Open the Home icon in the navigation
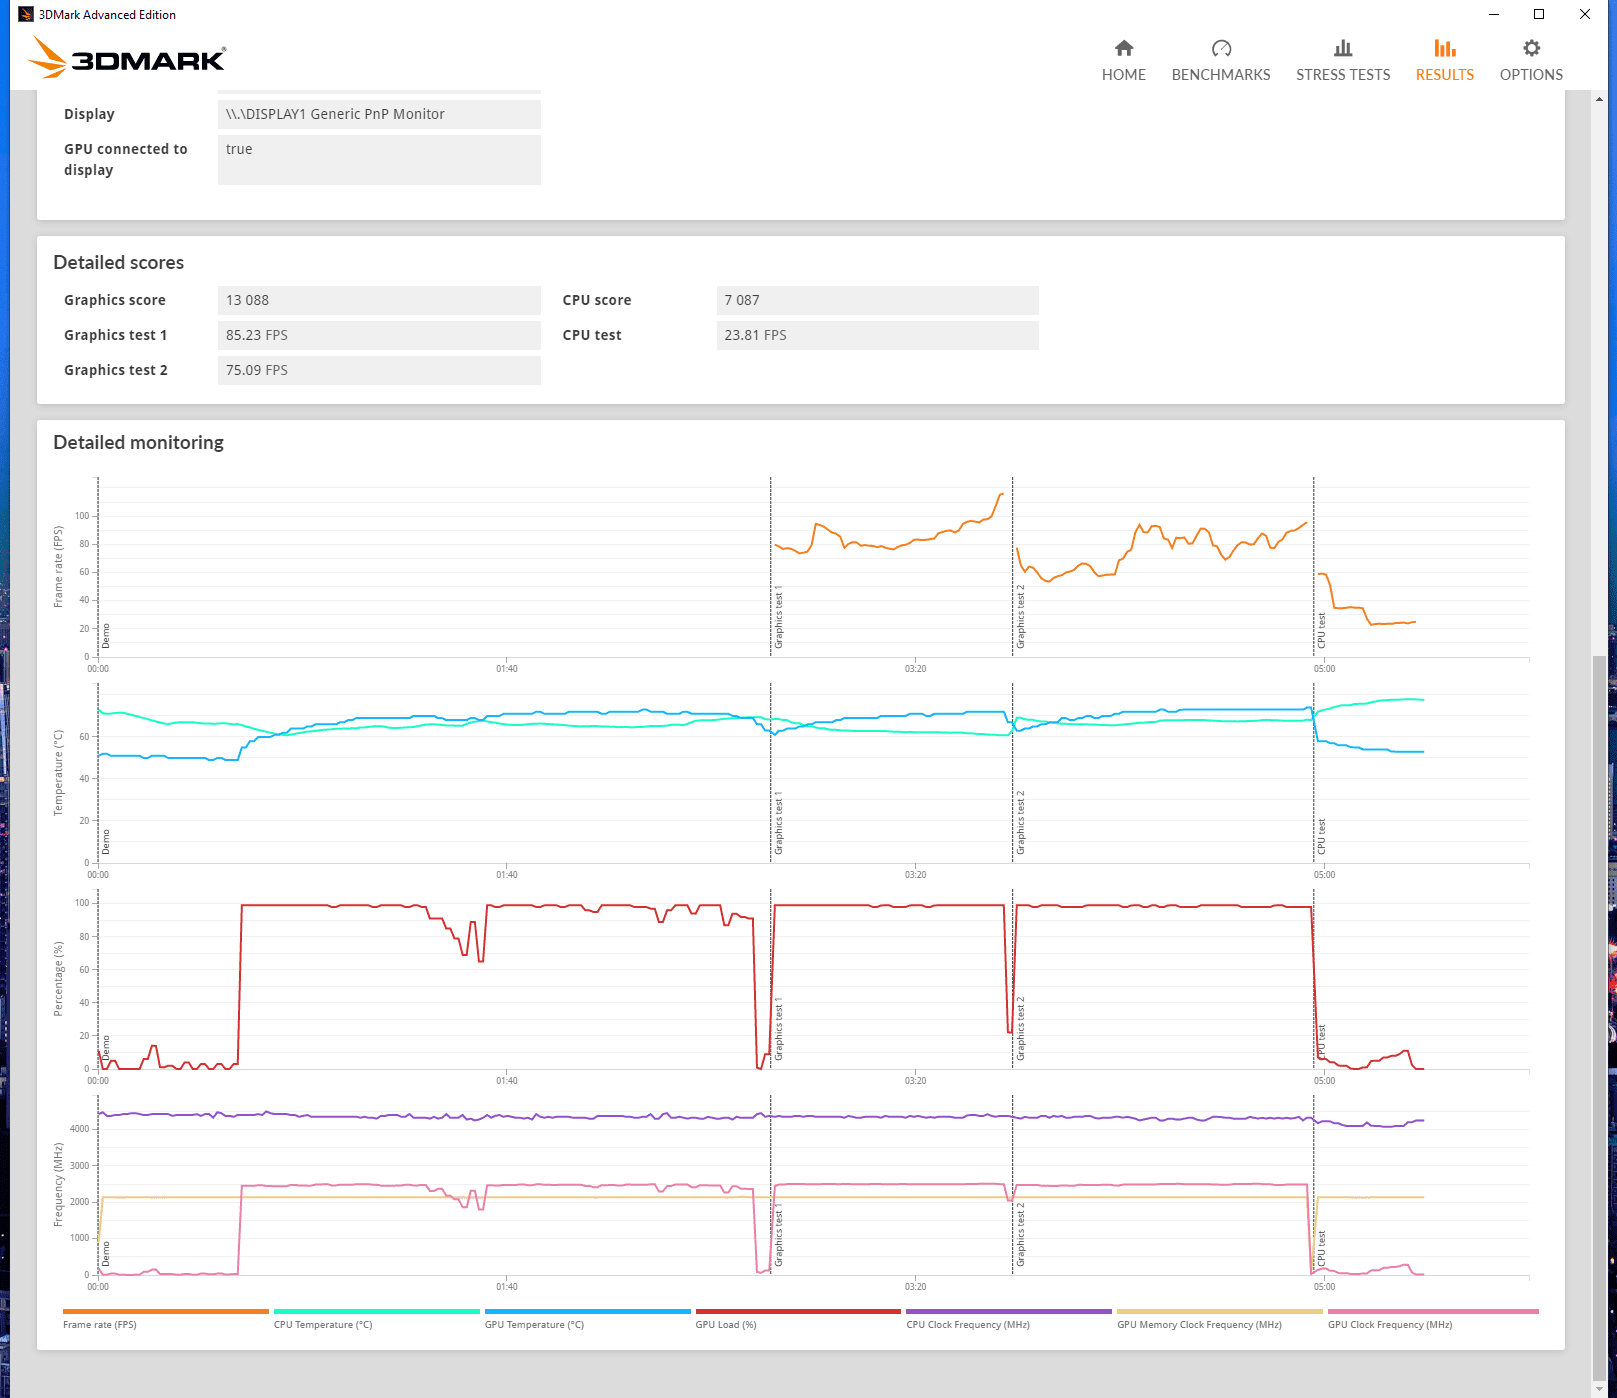The height and width of the screenshot is (1398, 1617). (x=1124, y=48)
